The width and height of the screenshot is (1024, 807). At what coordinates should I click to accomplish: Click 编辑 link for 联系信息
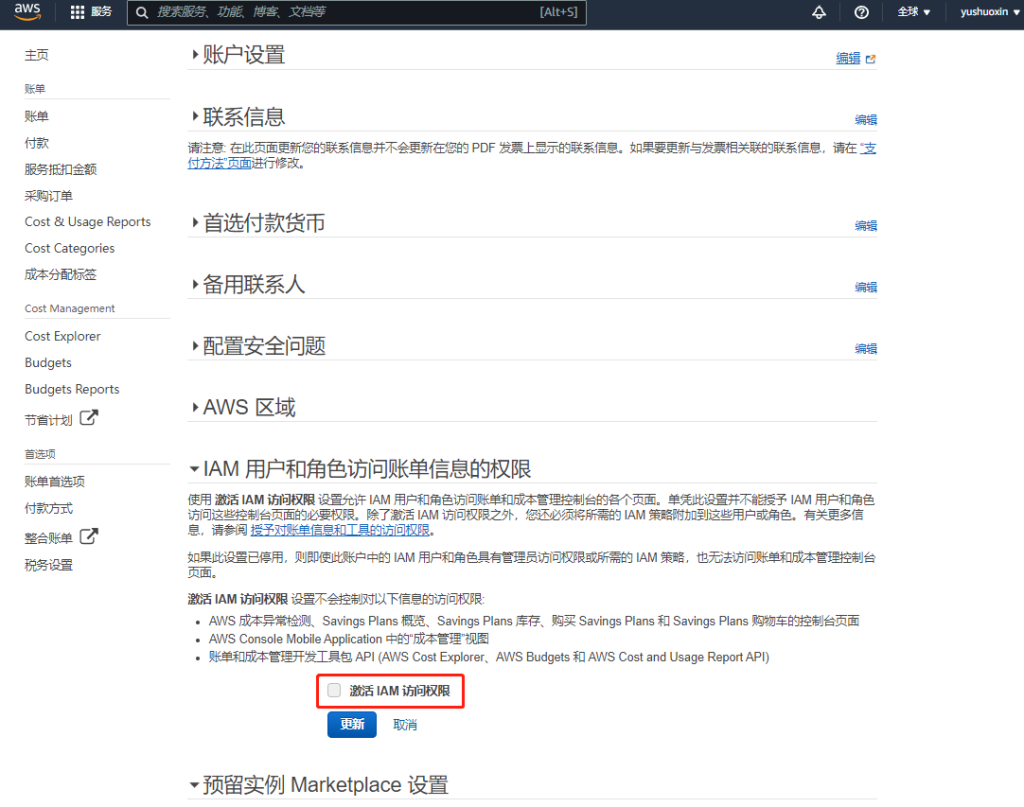pos(865,120)
